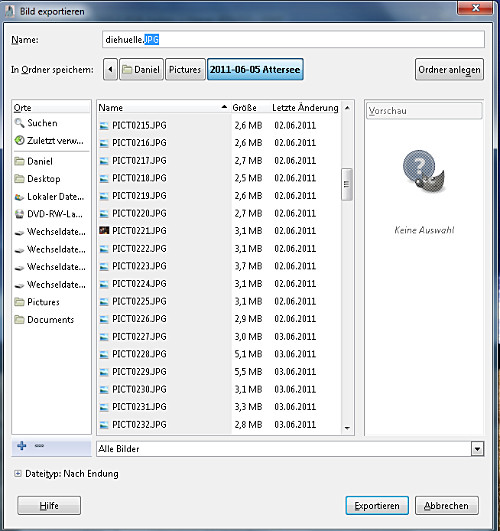This screenshot has height=531, width=500.
Task: Select the DVD-RW drive icon in places
Action: [x=20, y=214]
